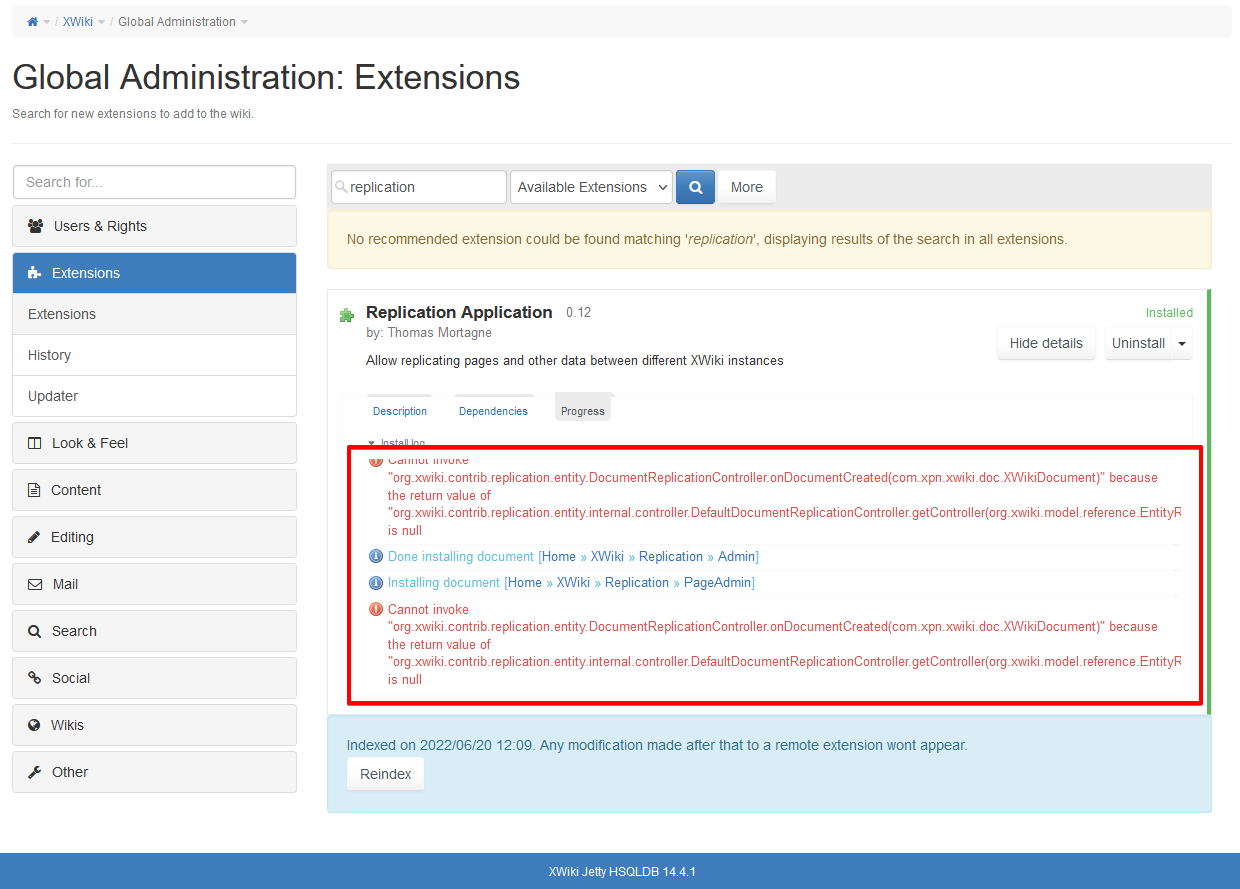This screenshot has width=1240, height=889.
Task: Click error icon of the last log entry
Action: (x=376, y=609)
